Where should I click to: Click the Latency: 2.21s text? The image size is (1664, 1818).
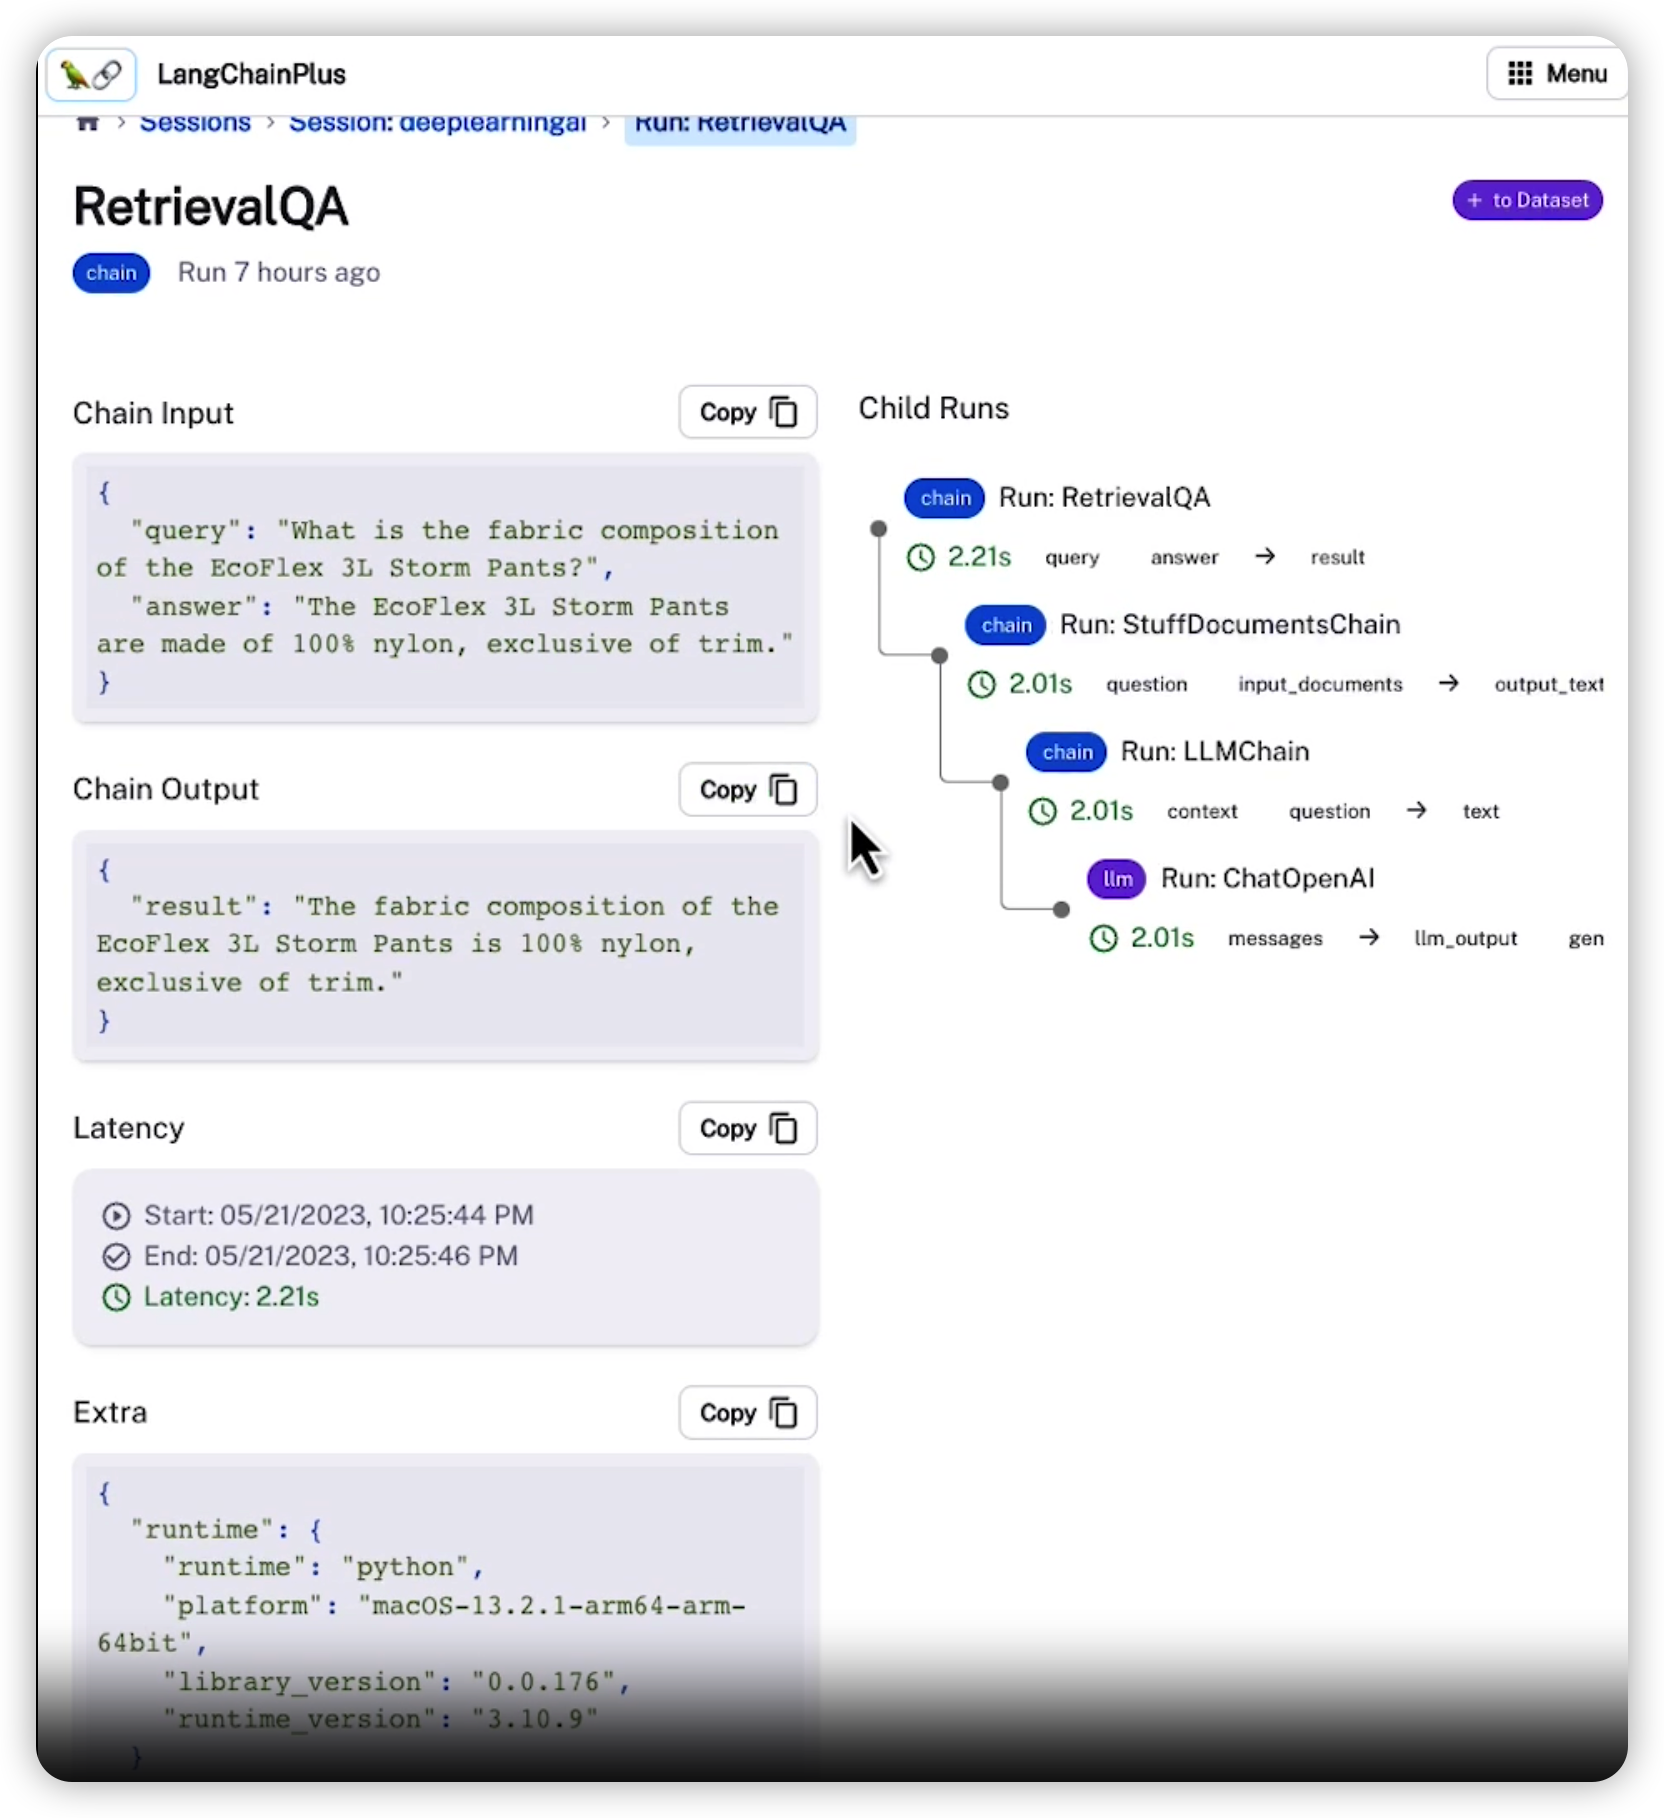(x=231, y=1297)
